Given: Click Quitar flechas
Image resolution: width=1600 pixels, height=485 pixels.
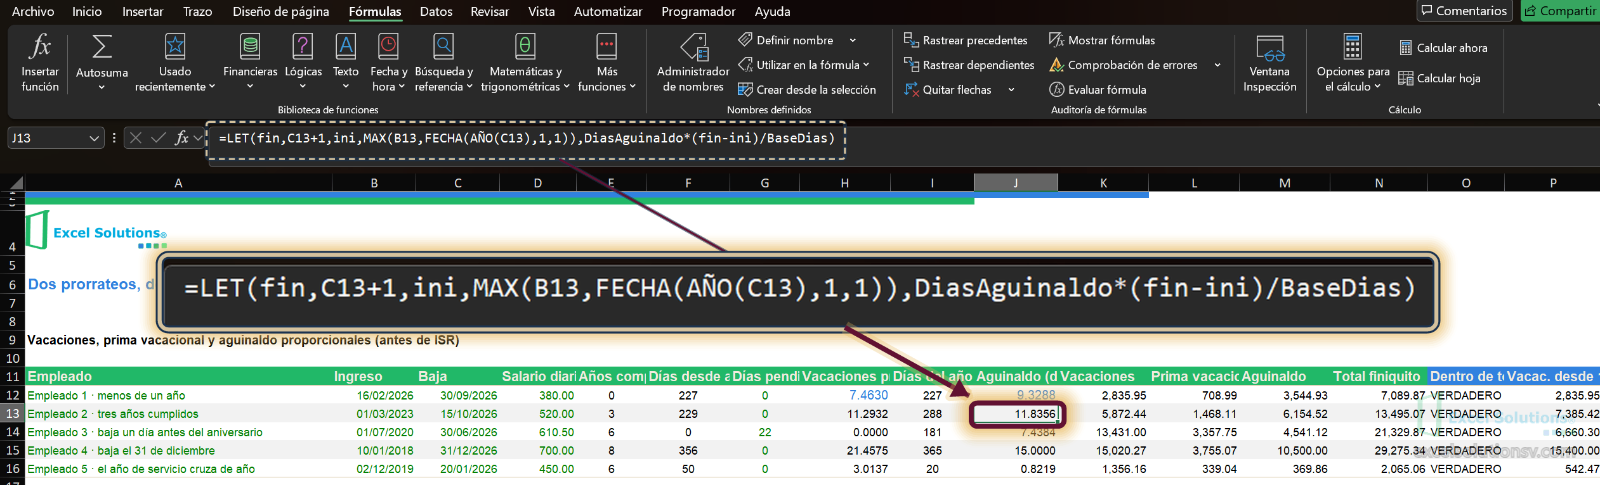Looking at the screenshot, I should pyautogui.click(x=948, y=89).
